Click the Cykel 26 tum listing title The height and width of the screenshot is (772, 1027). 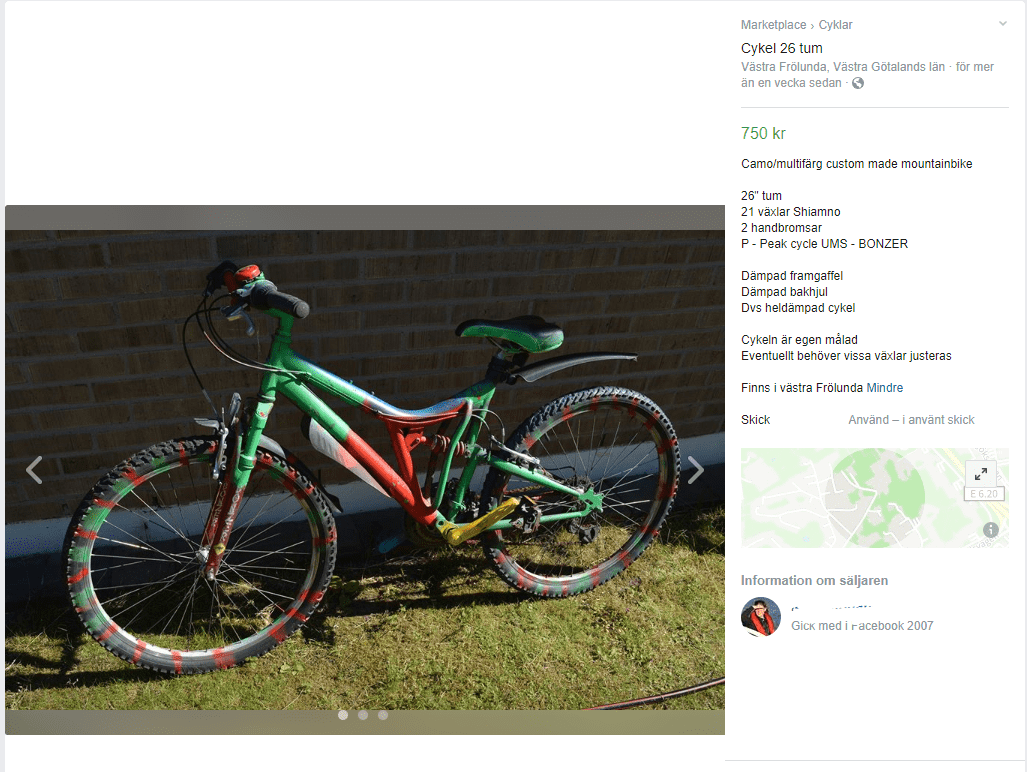click(781, 48)
